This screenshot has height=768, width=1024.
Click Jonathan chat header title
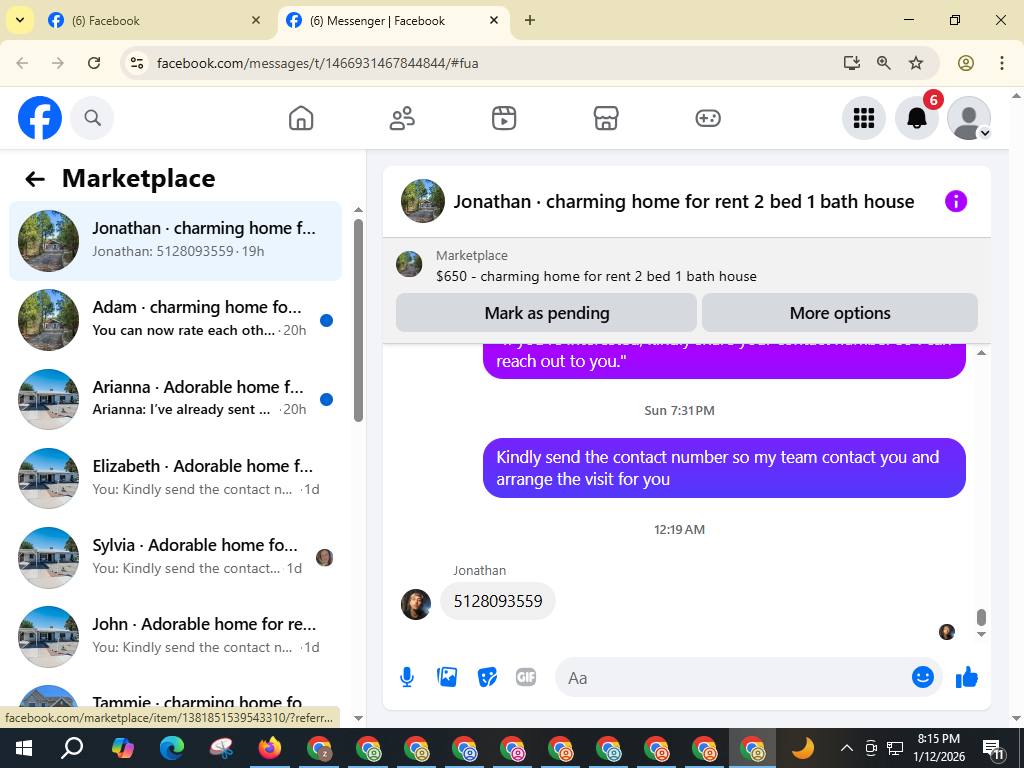[x=684, y=202]
